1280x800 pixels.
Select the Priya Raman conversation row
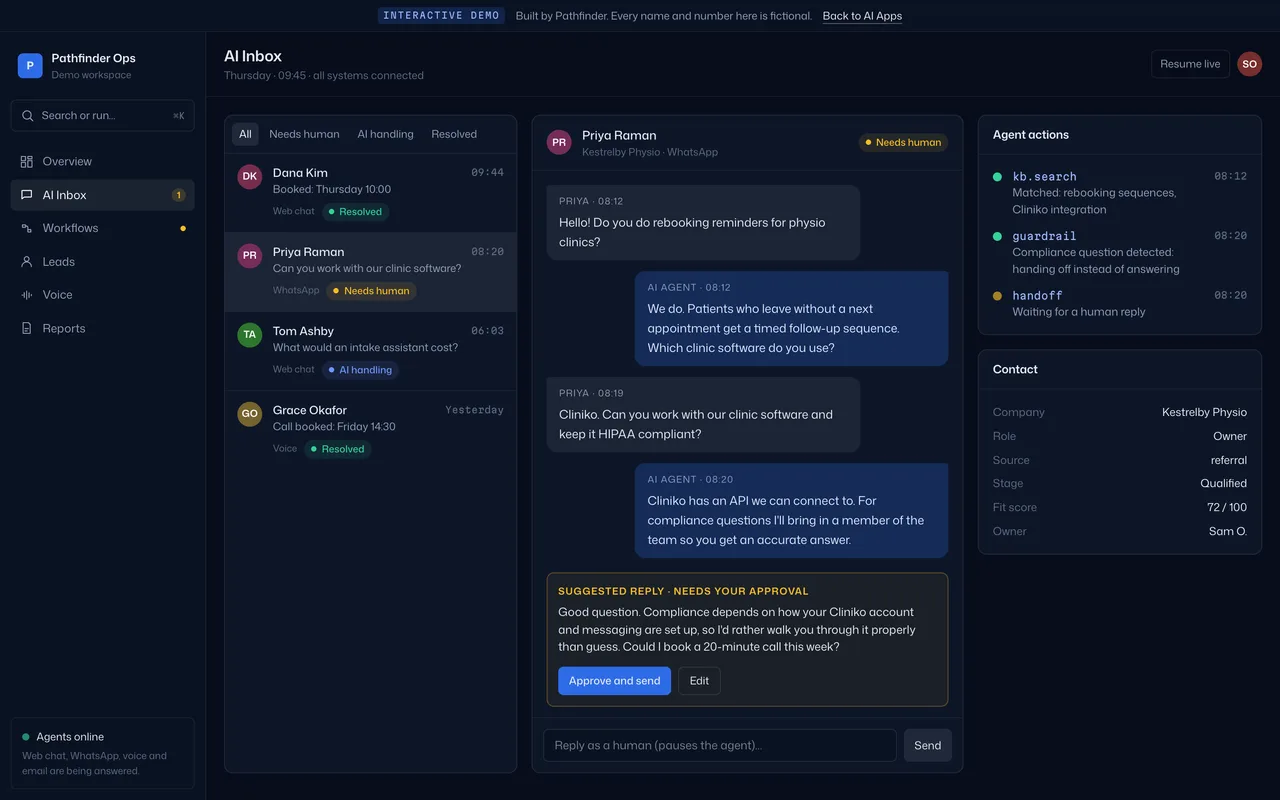371,272
